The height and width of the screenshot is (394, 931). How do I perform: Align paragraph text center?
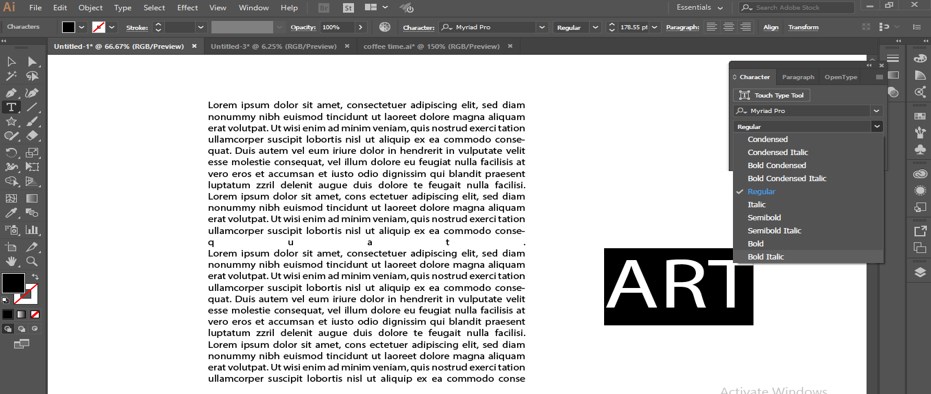pos(728,27)
